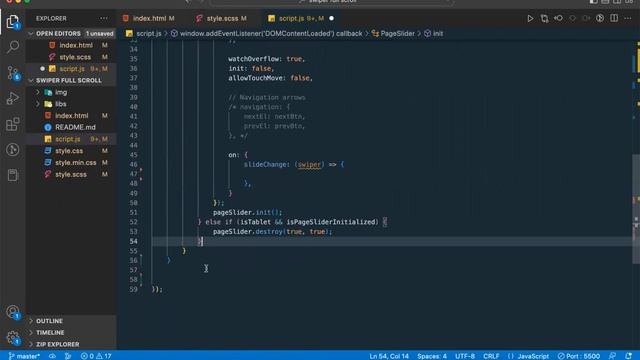Open style.scss in the project tree
This screenshot has height=360, width=640.
[x=72, y=175]
